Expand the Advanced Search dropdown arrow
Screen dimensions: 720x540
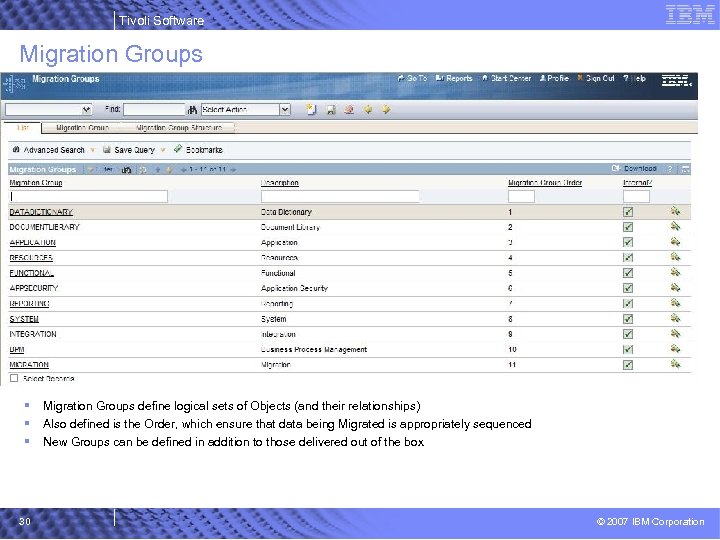click(x=93, y=150)
